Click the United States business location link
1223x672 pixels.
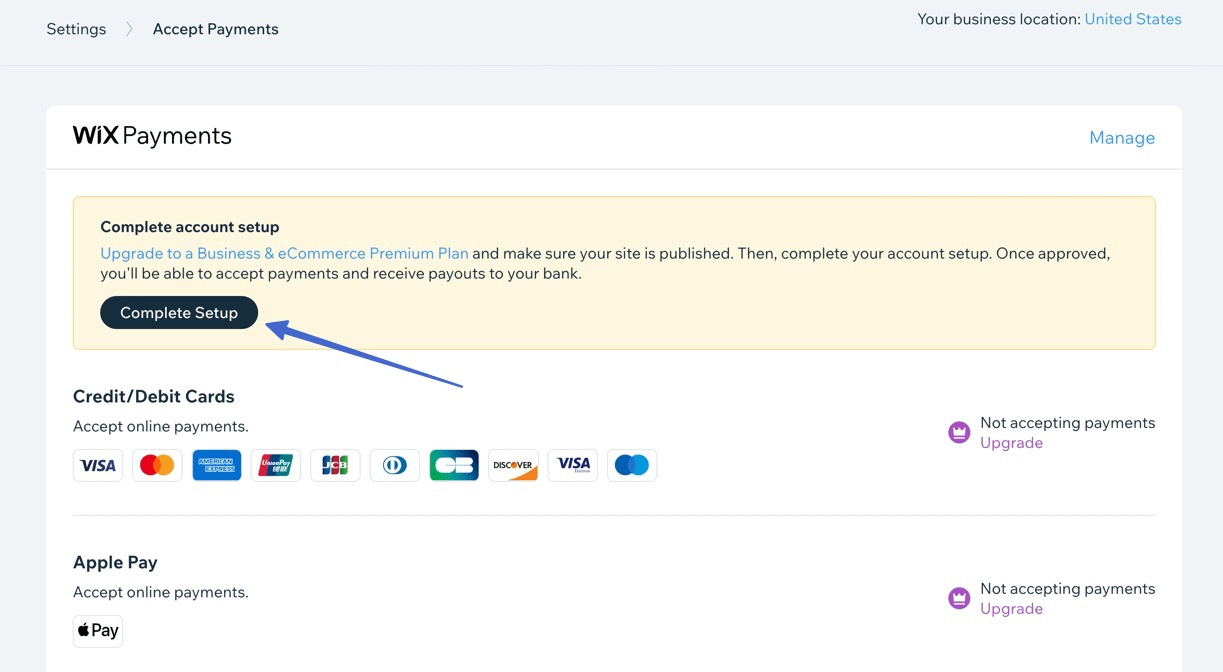(1132, 18)
